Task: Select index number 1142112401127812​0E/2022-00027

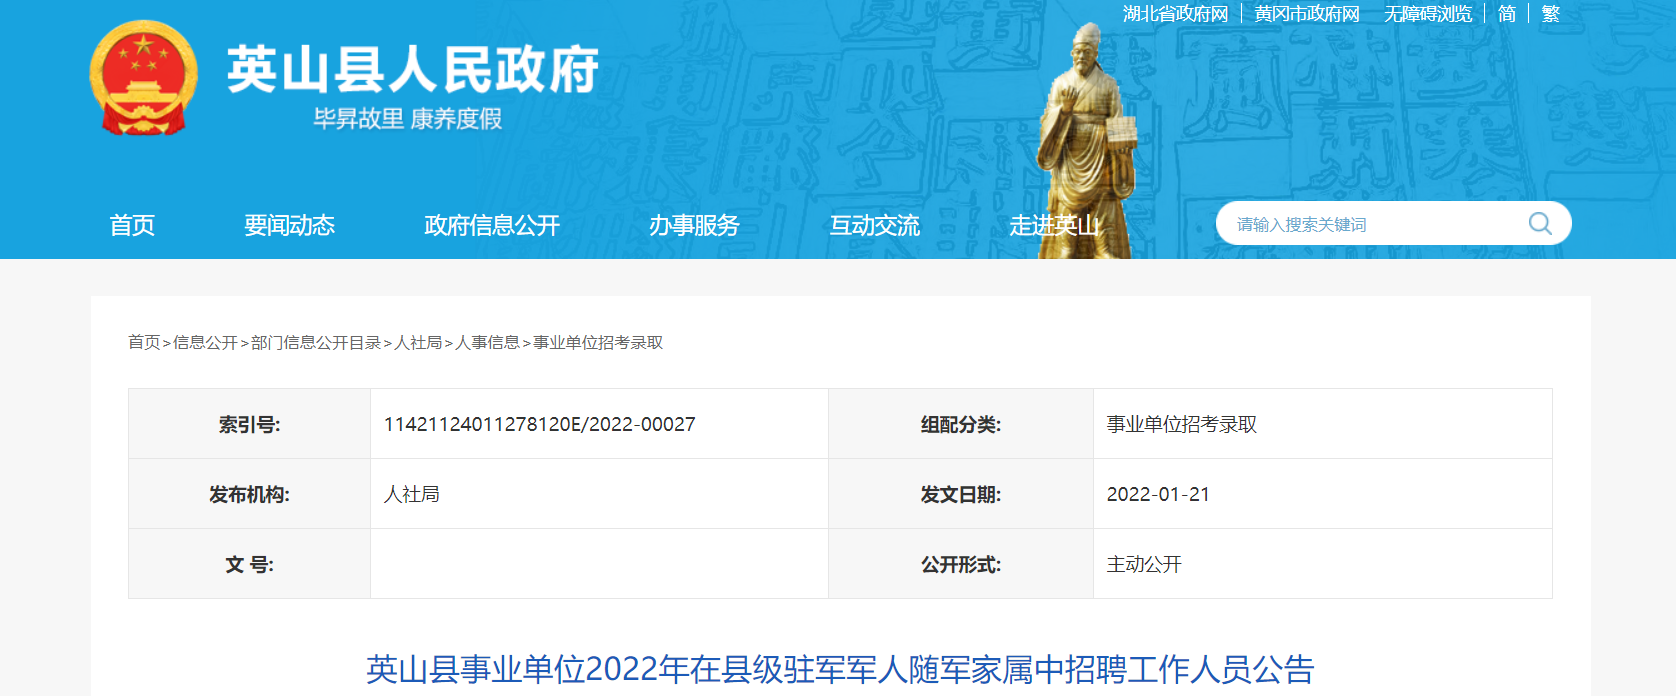Action: click(x=540, y=424)
